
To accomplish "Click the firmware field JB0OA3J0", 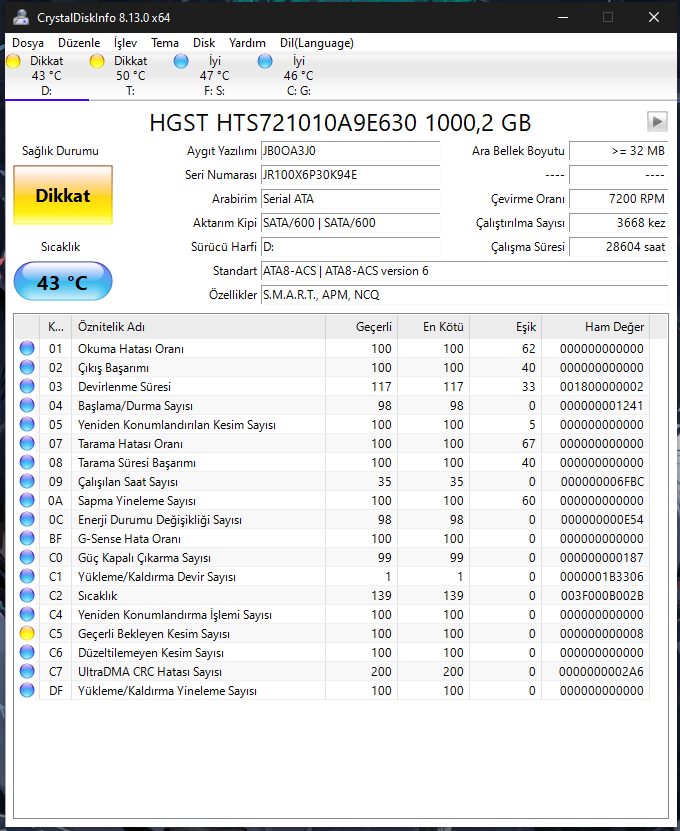I will coord(350,151).
